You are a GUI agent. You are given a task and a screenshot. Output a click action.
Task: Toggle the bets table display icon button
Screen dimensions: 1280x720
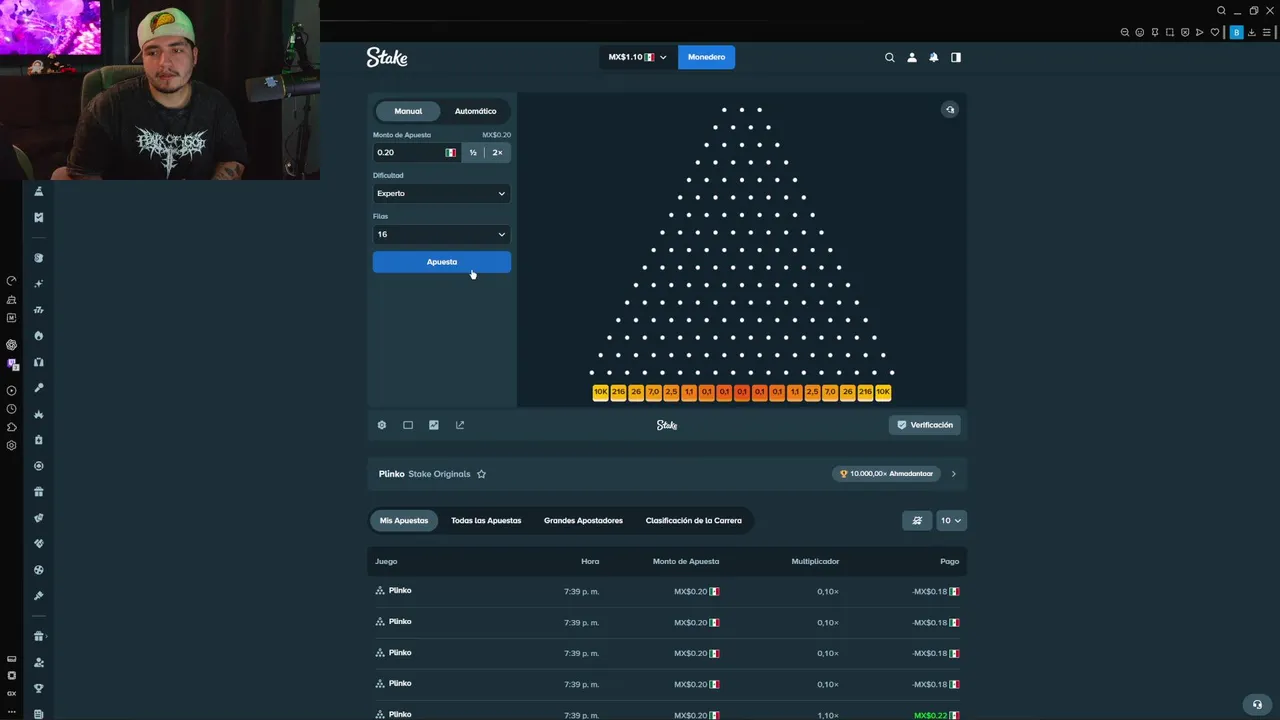tap(916, 521)
